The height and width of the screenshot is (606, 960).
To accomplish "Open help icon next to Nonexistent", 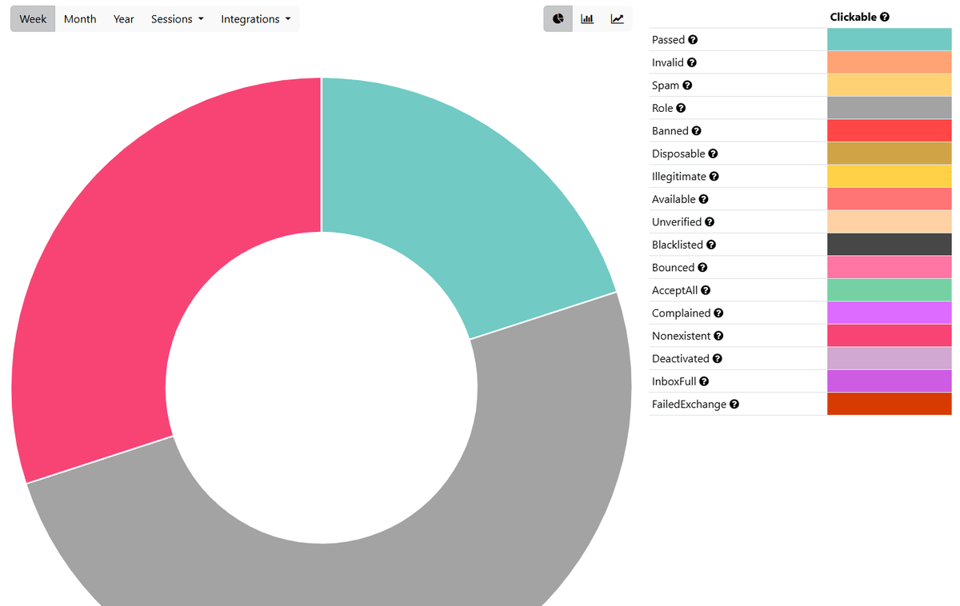I will (718, 335).
